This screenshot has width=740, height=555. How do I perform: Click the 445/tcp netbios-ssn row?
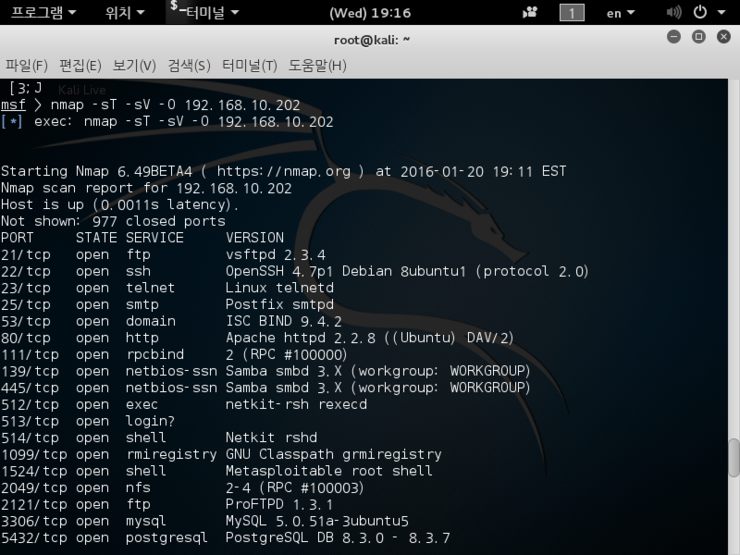pyautogui.click(x=266, y=387)
